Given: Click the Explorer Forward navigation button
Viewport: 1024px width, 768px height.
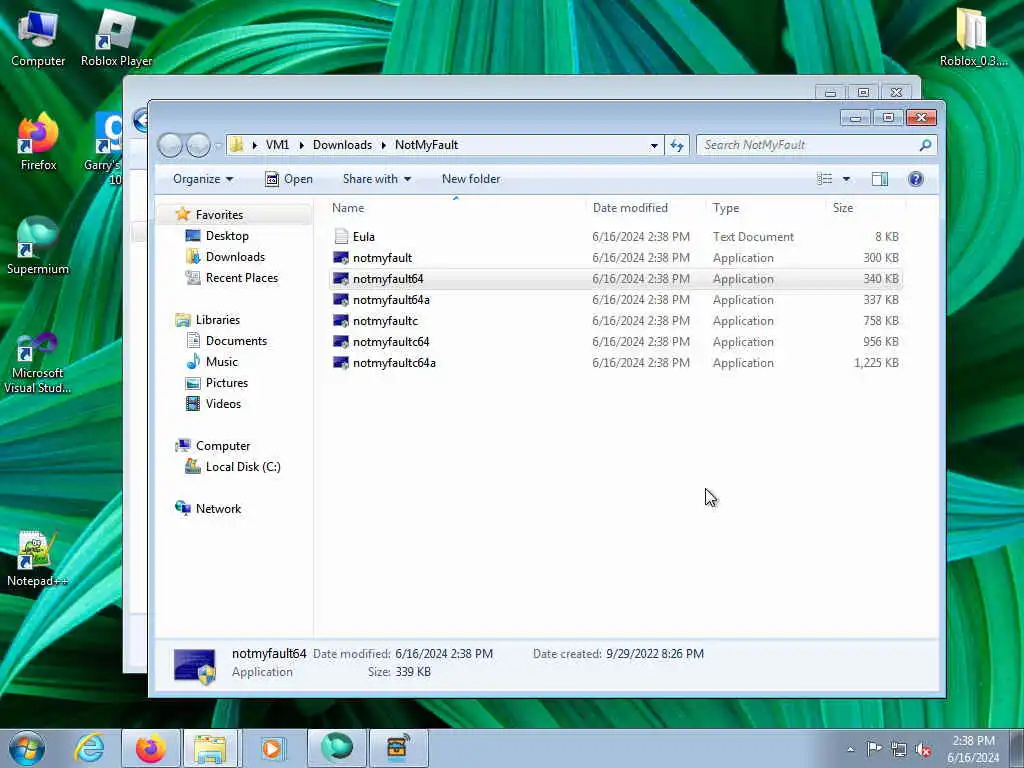Looking at the screenshot, I should 199,145.
